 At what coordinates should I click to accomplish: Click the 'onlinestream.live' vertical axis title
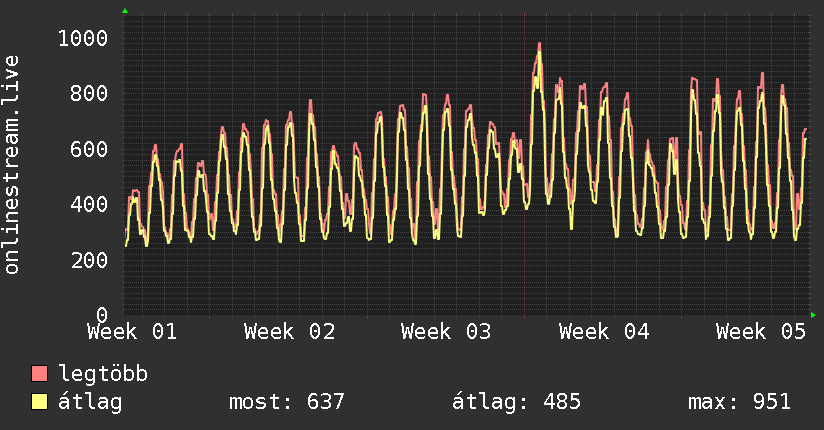[11, 165]
